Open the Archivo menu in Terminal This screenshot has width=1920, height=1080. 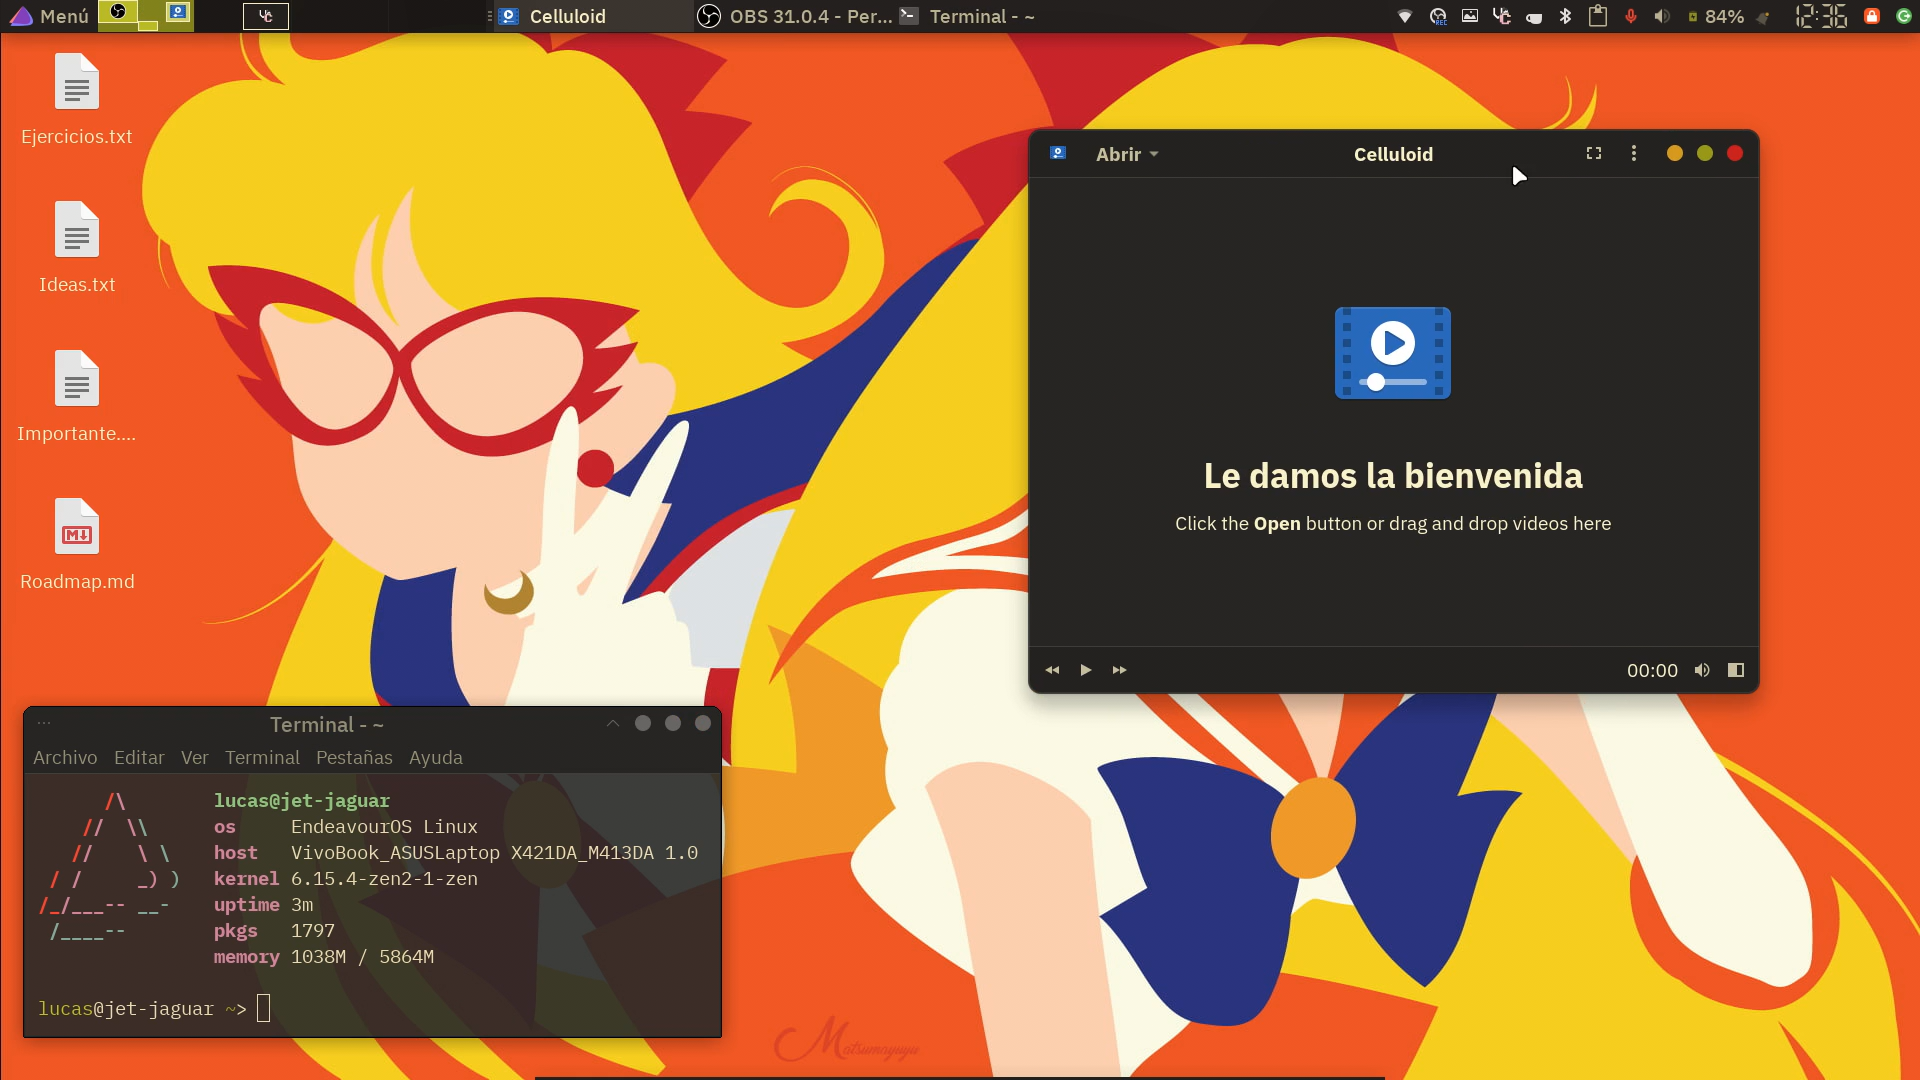click(x=65, y=757)
